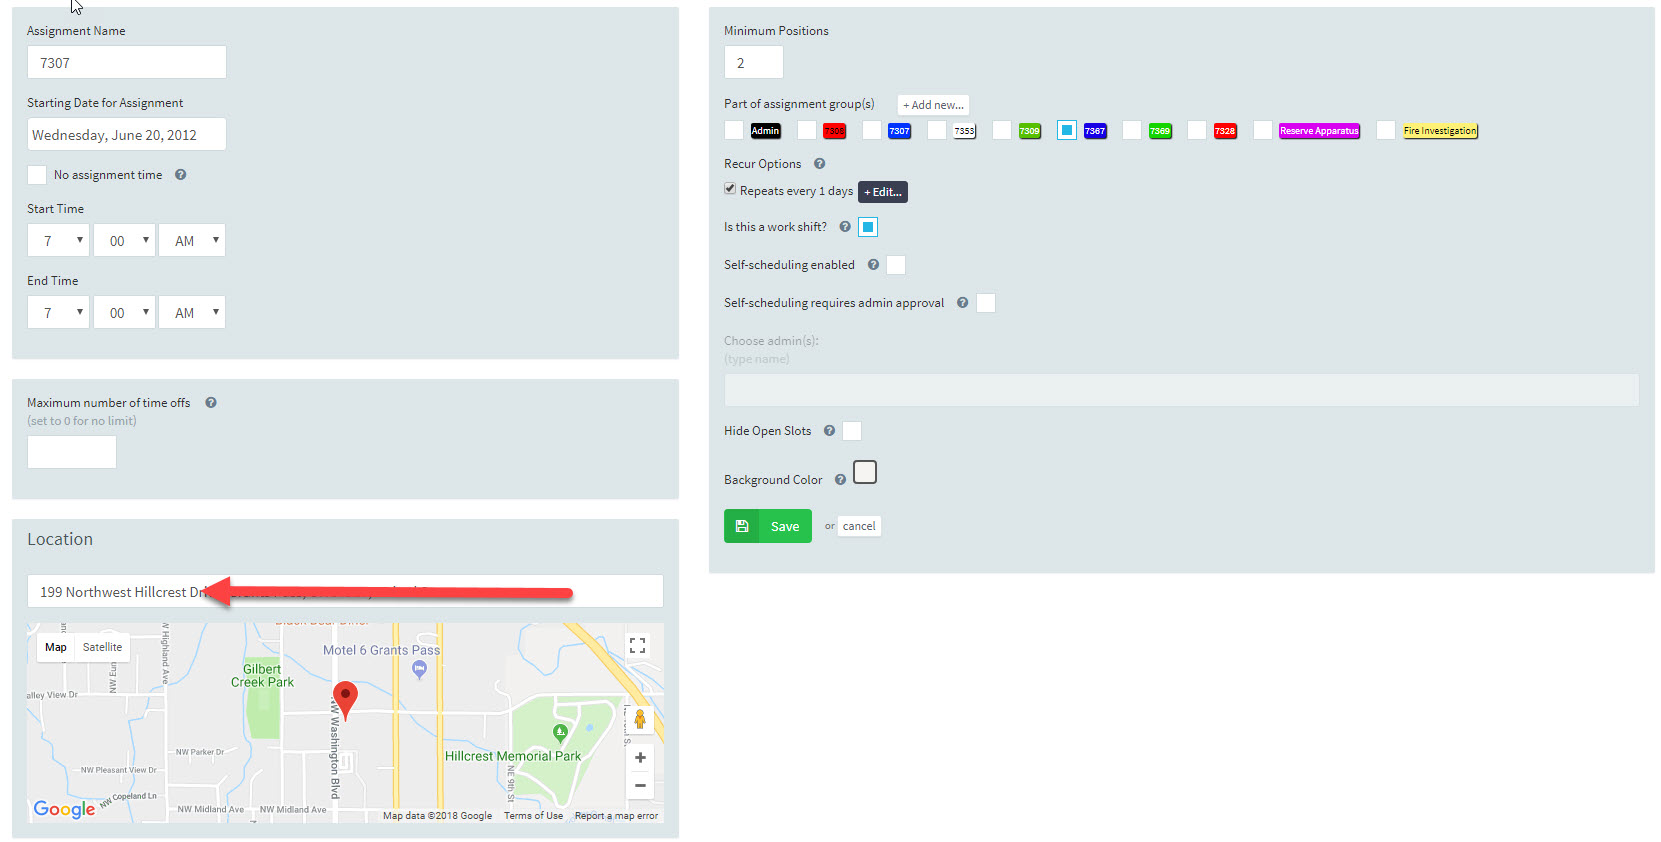Check the 7308 group checkbox

pos(807,130)
